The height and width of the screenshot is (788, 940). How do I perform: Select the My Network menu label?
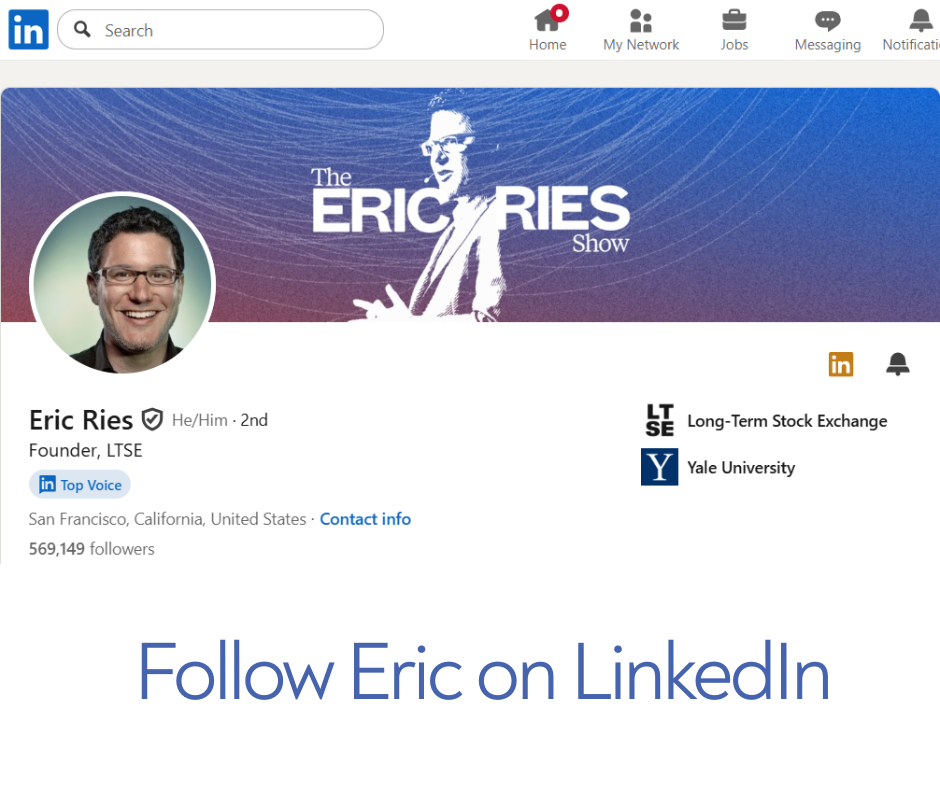(641, 45)
